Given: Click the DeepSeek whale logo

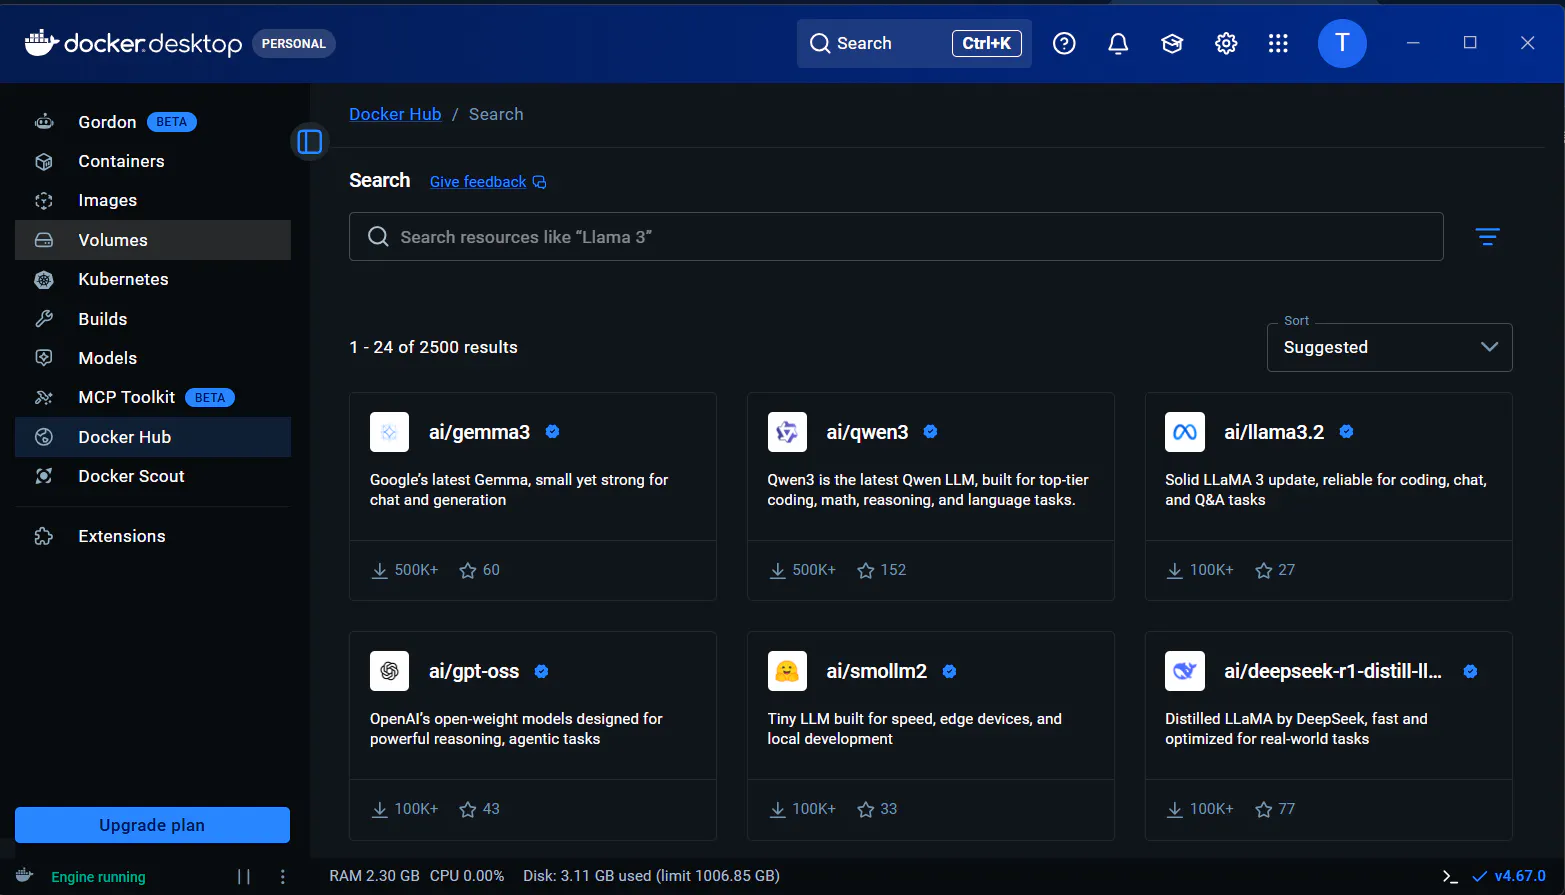Looking at the screenshot, I should coord(1185,671).
